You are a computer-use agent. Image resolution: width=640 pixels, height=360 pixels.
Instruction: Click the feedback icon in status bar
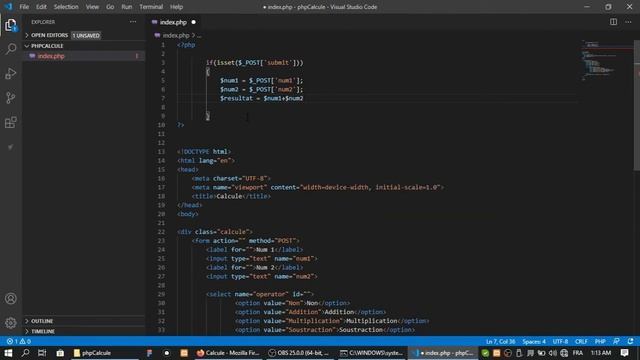[x=616, y=341]
